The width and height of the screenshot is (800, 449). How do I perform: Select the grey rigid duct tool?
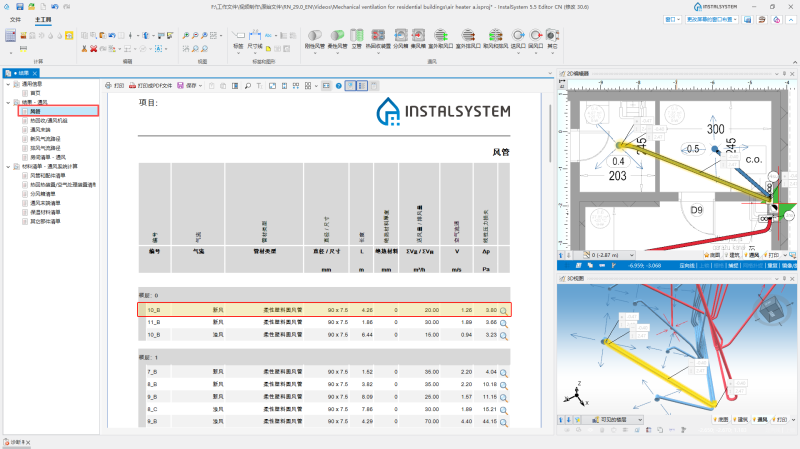(x=315, y=39)
